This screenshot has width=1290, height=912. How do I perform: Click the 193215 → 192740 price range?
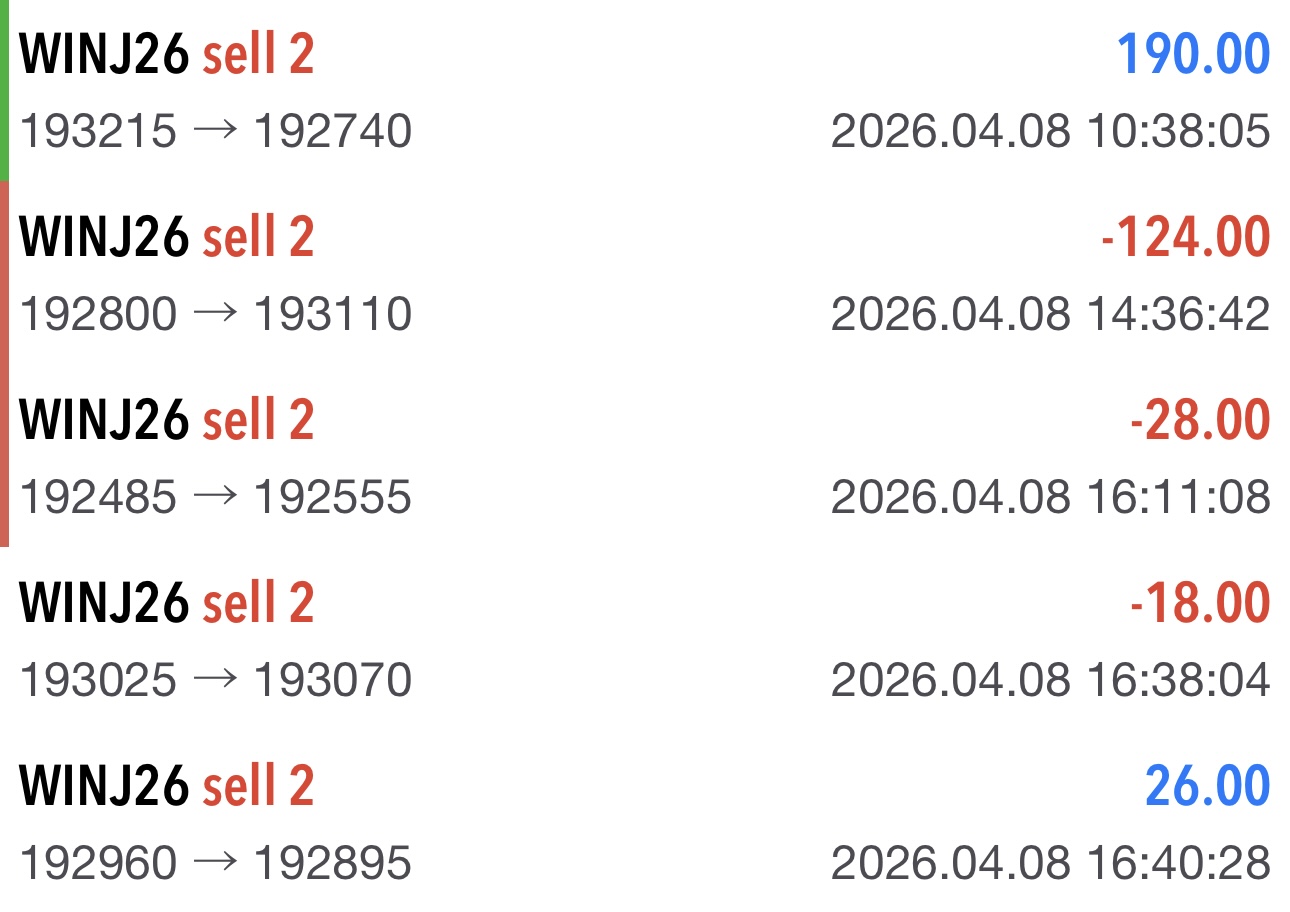tap(216, 132)
